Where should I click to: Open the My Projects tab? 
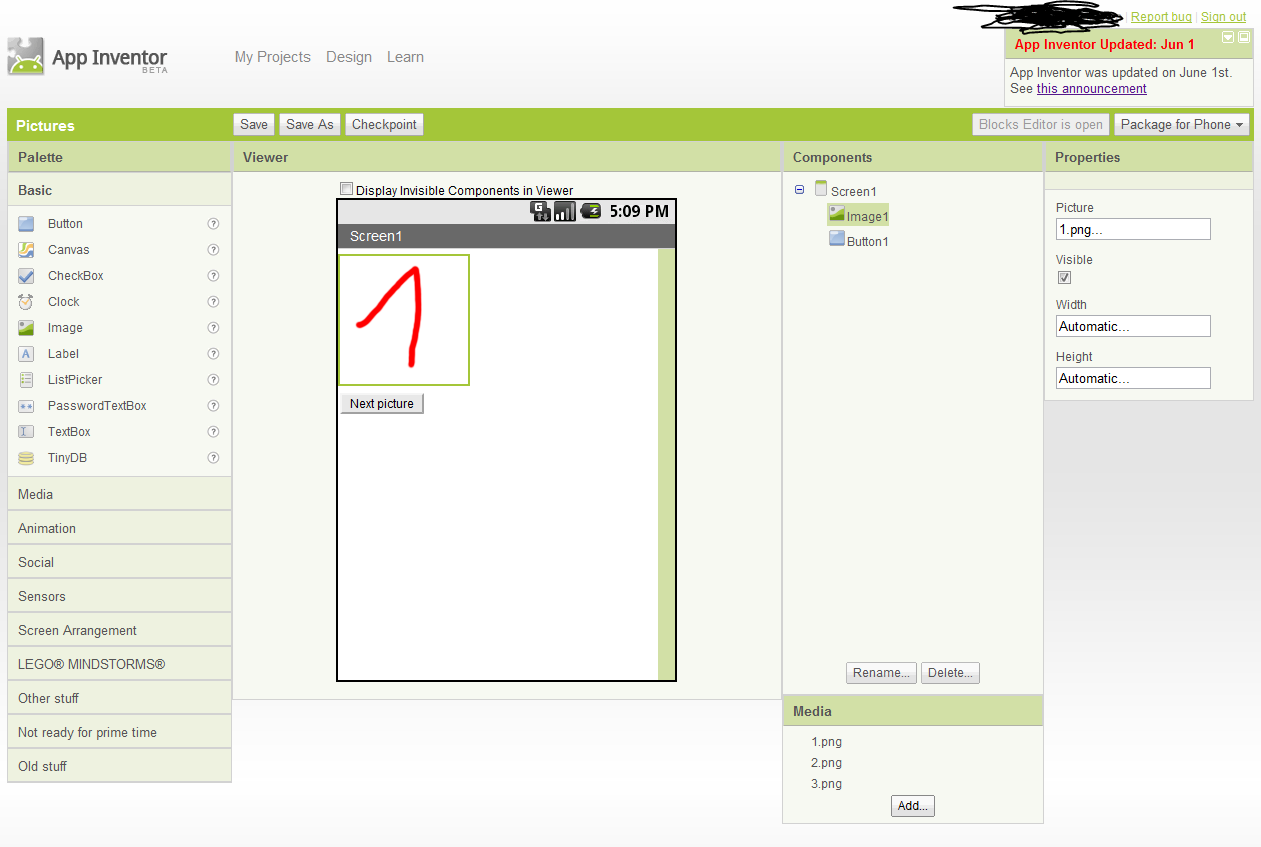pos(273,57)
